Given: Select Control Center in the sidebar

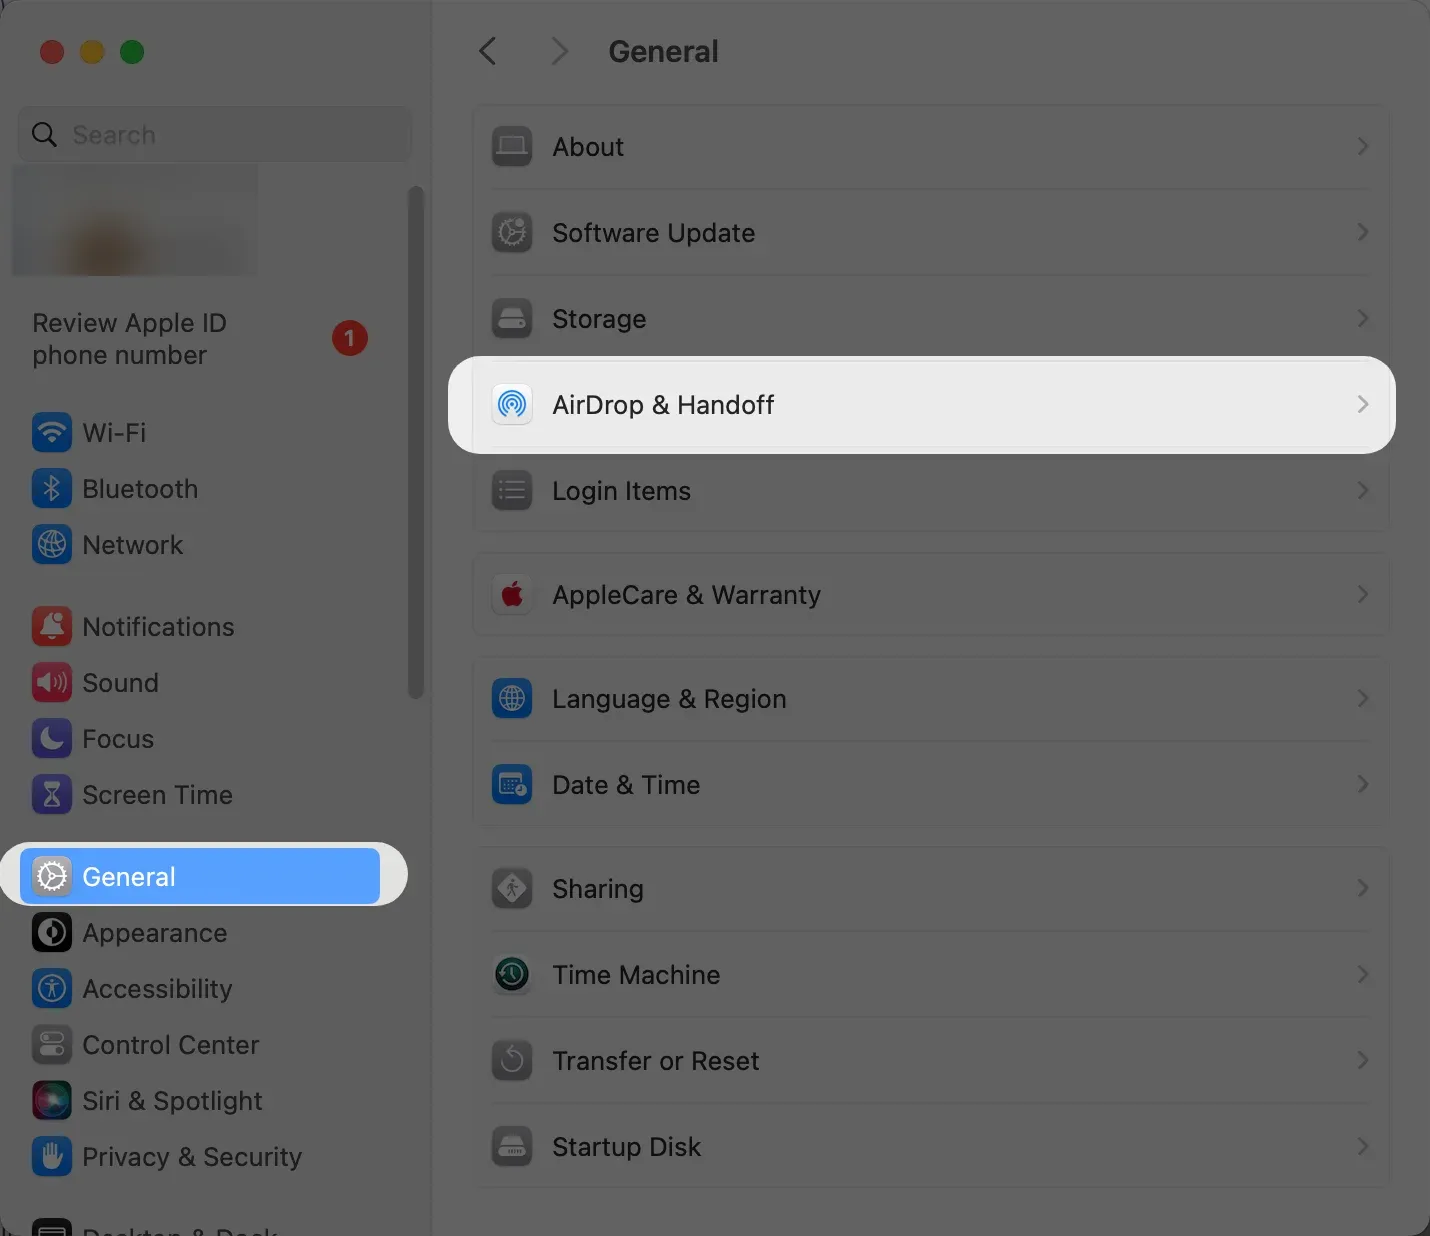Looking at the screenshot, I should point(200,1045).
